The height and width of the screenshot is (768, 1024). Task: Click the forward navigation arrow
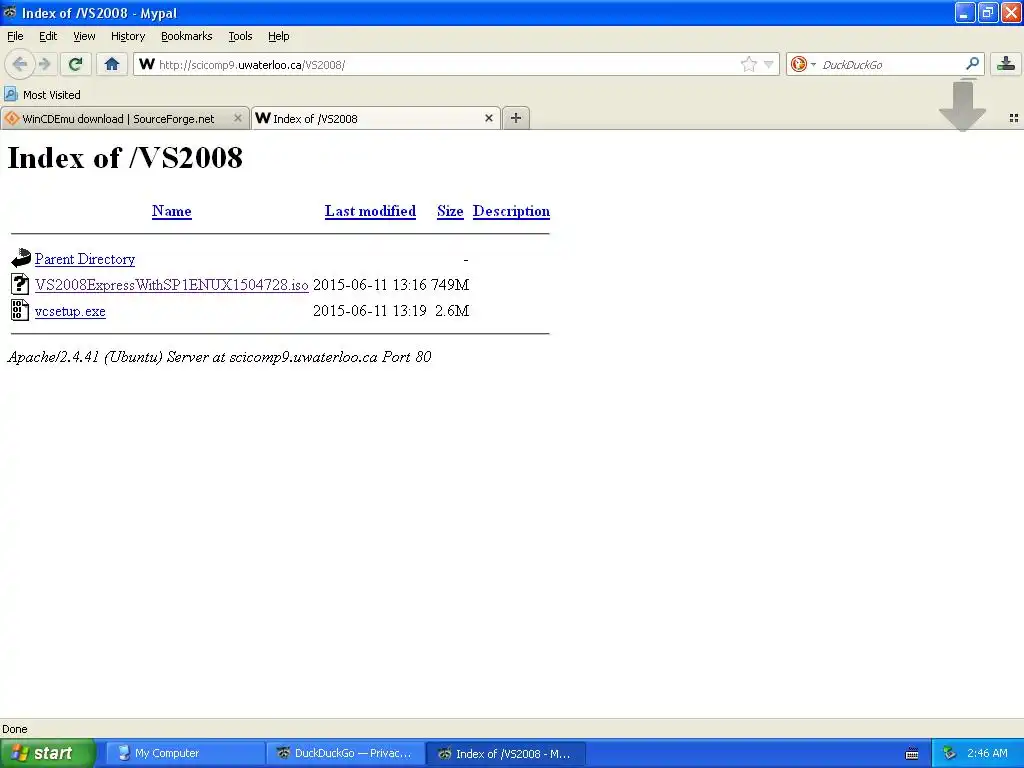[x=44, y=64]
